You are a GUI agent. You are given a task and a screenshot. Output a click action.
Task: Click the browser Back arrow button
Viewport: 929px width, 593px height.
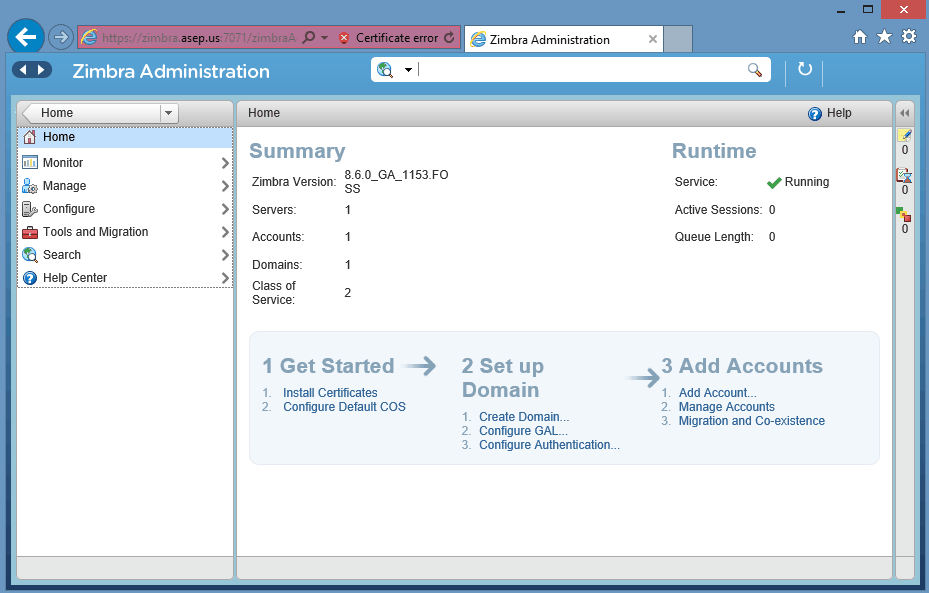(25, 37)
